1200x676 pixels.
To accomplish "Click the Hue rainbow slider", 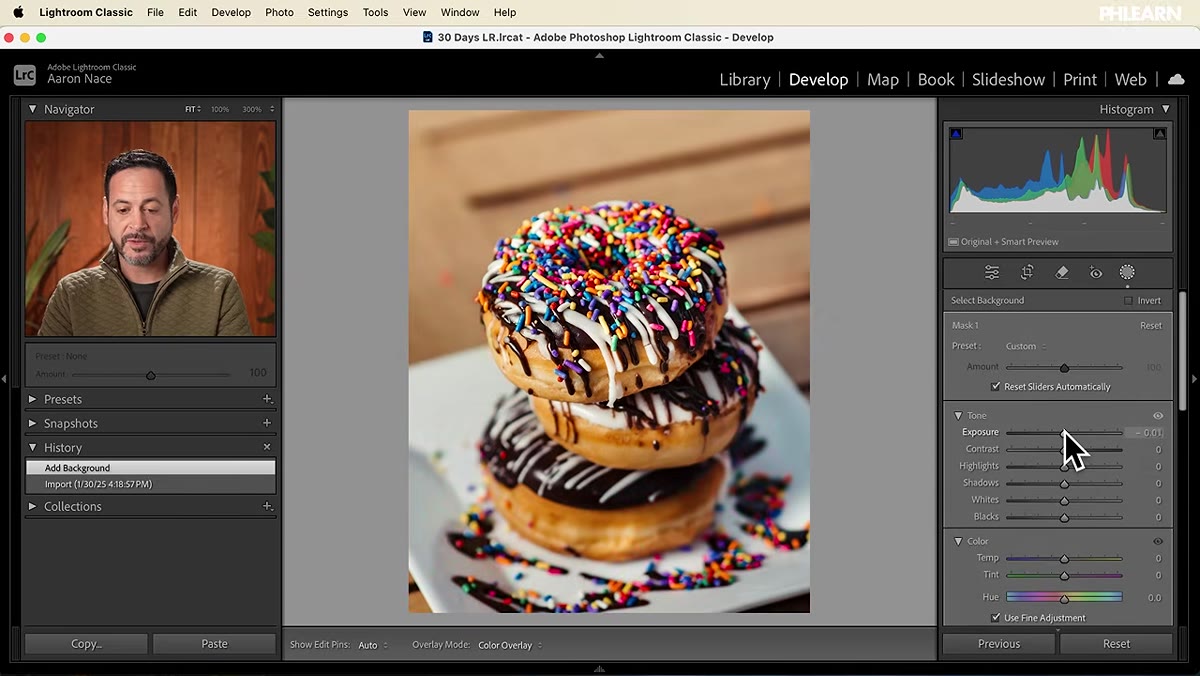I will 1064,597.
